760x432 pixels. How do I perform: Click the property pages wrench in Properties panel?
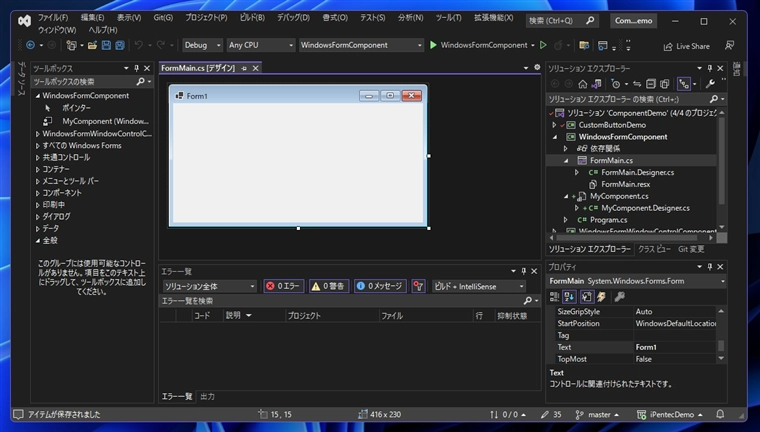click(619, 297)
